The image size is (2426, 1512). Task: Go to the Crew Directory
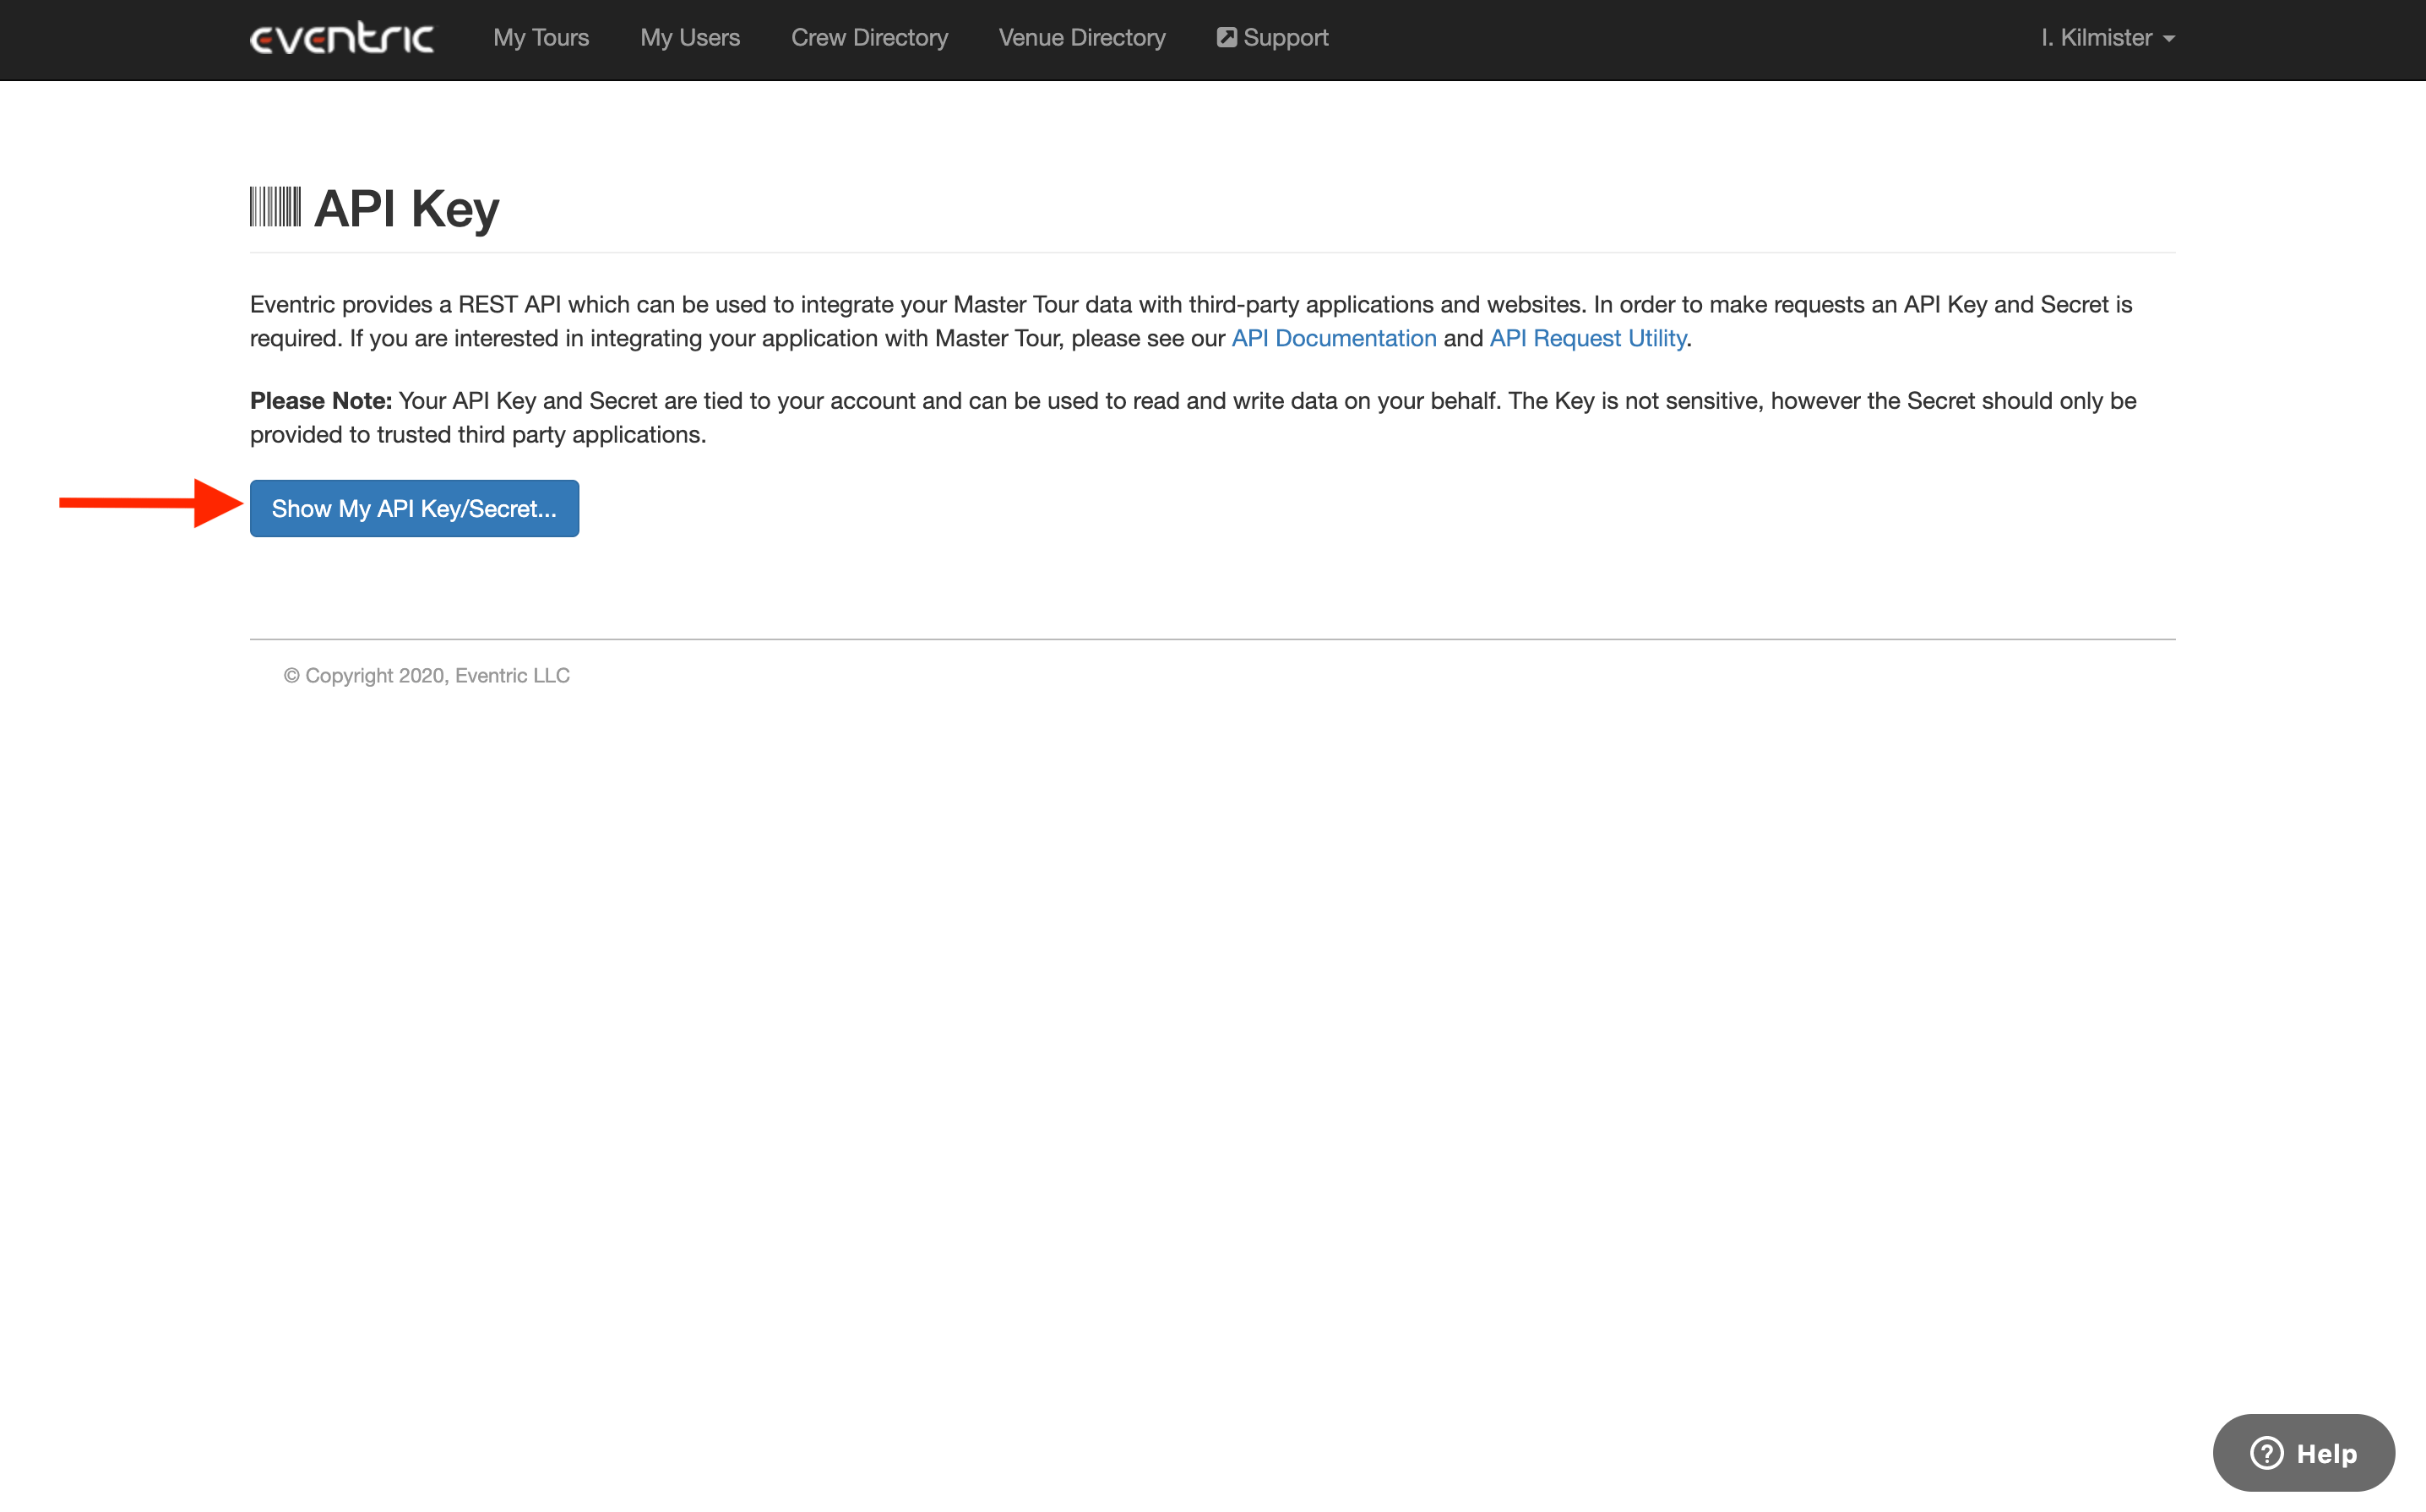tap(869, 37)
